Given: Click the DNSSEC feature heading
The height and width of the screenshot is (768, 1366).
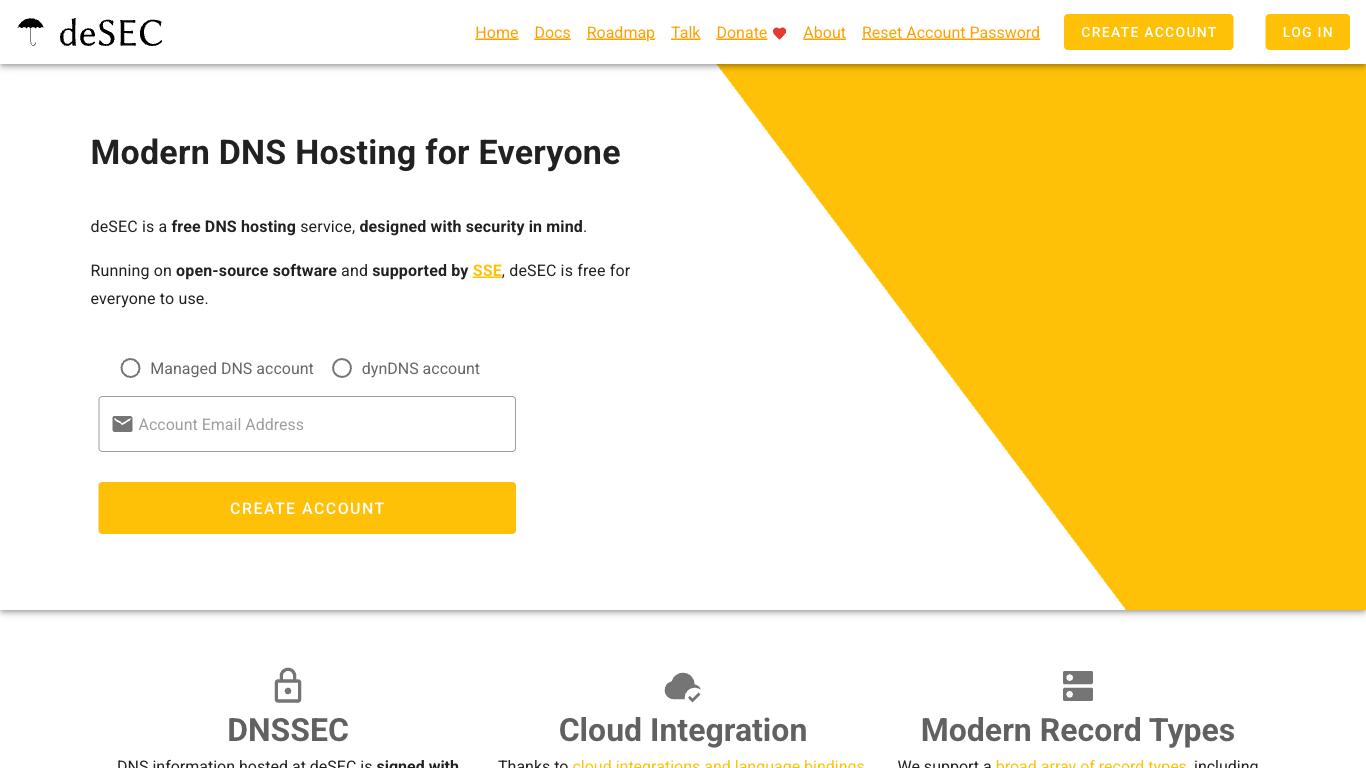Looking at the screenshot, I should [288, 730].
